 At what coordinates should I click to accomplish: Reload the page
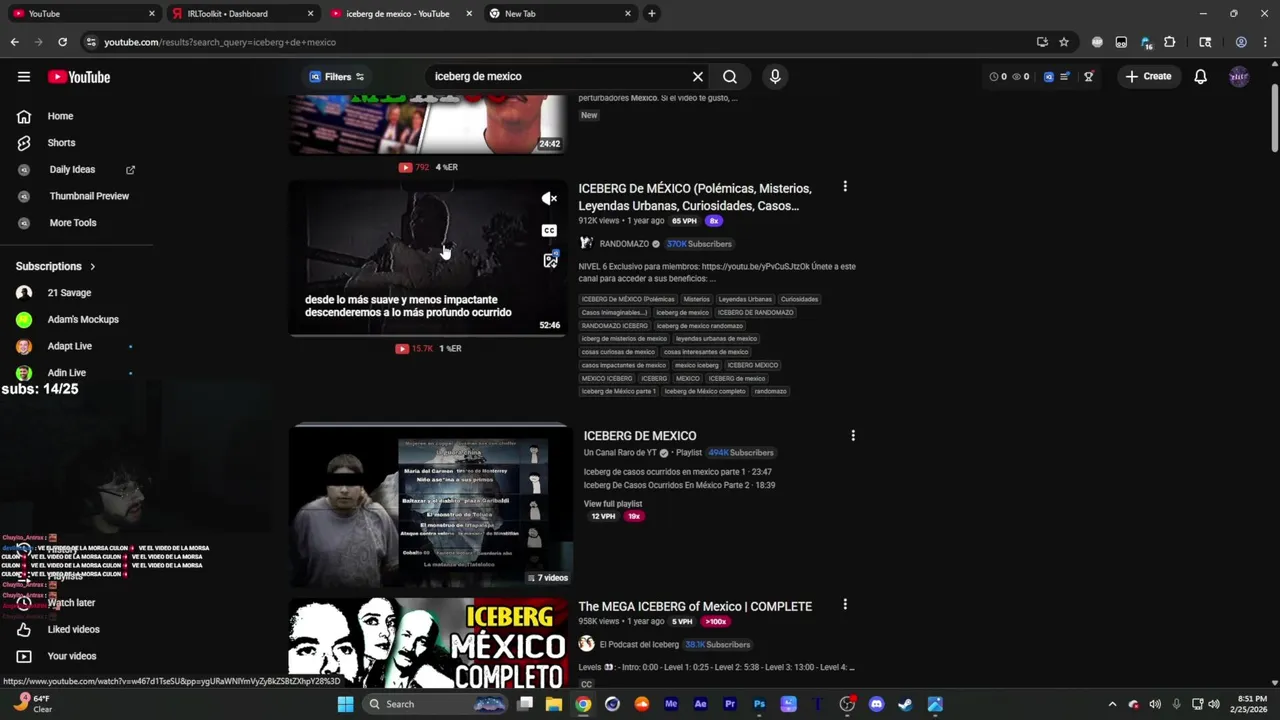pos(62,42)
